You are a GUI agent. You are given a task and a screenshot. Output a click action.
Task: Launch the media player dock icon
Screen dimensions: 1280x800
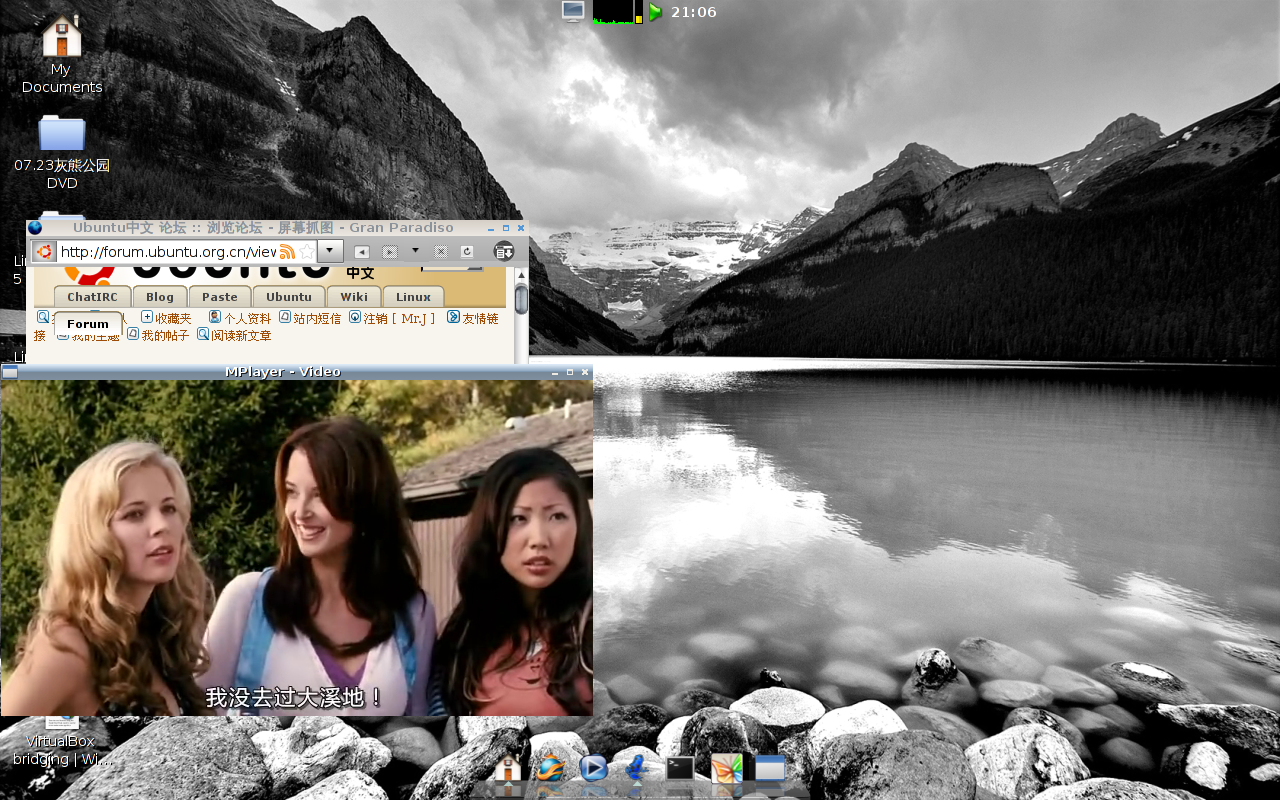tap(593, 768)
